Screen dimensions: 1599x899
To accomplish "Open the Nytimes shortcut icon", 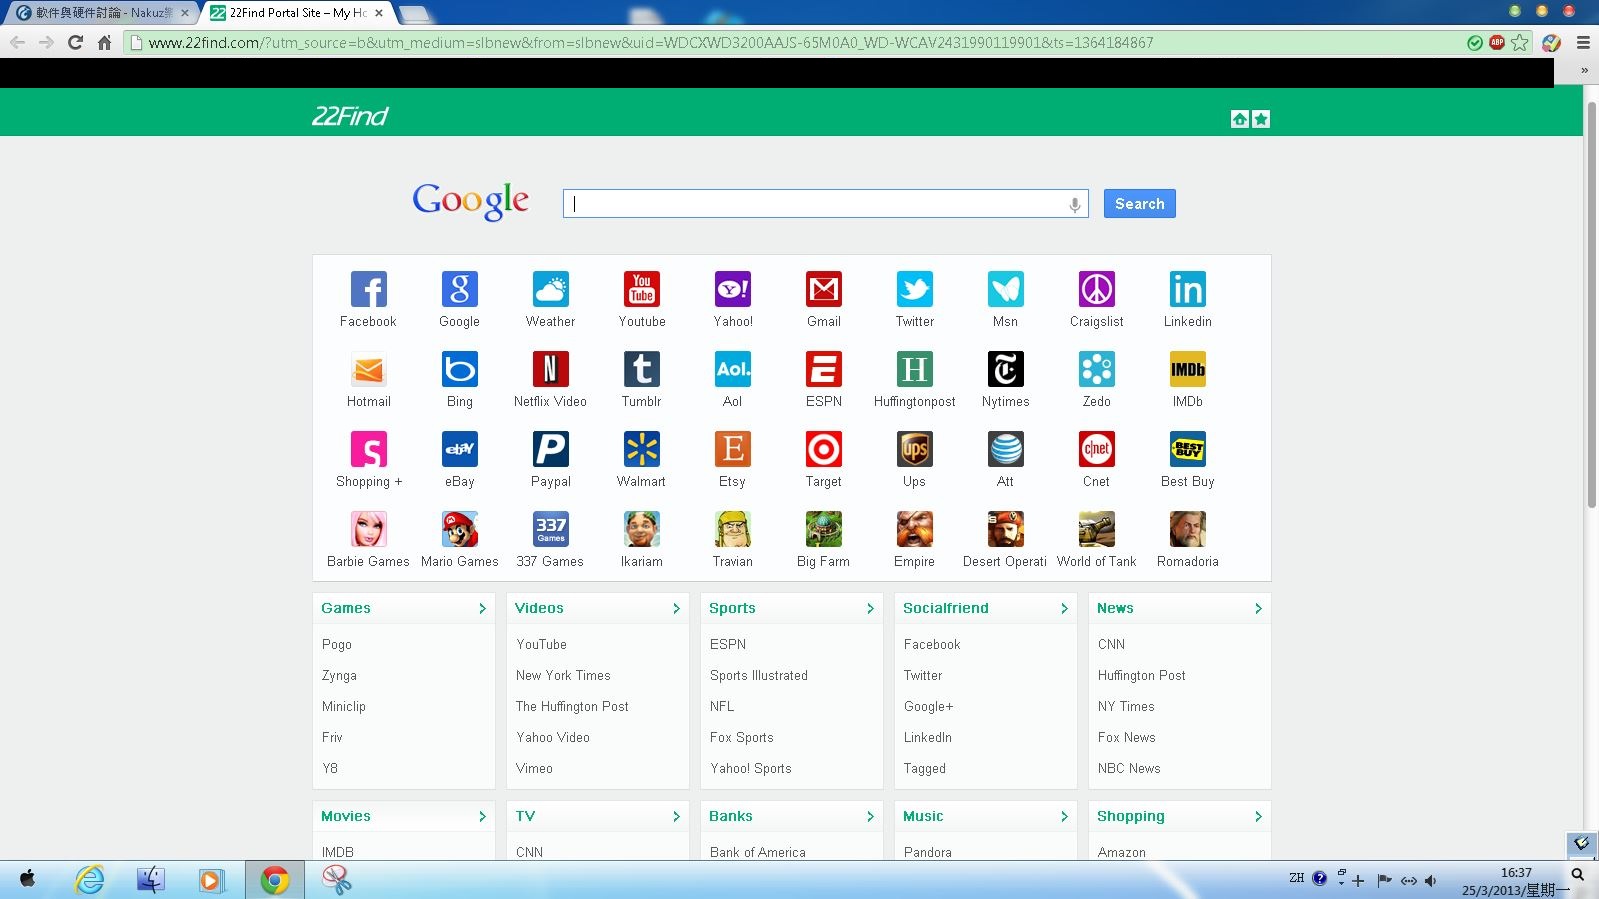I will point(1006,370).
